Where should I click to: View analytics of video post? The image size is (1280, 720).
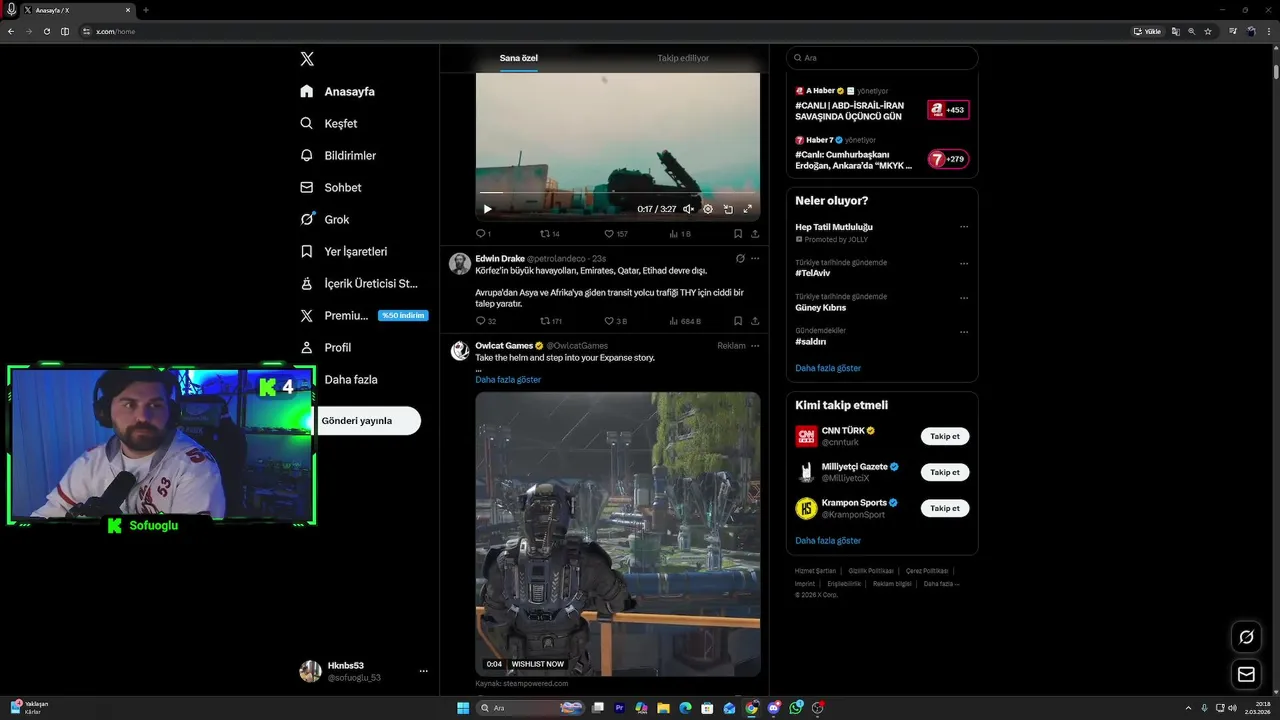pyautogui.click(x=680, y=234)
